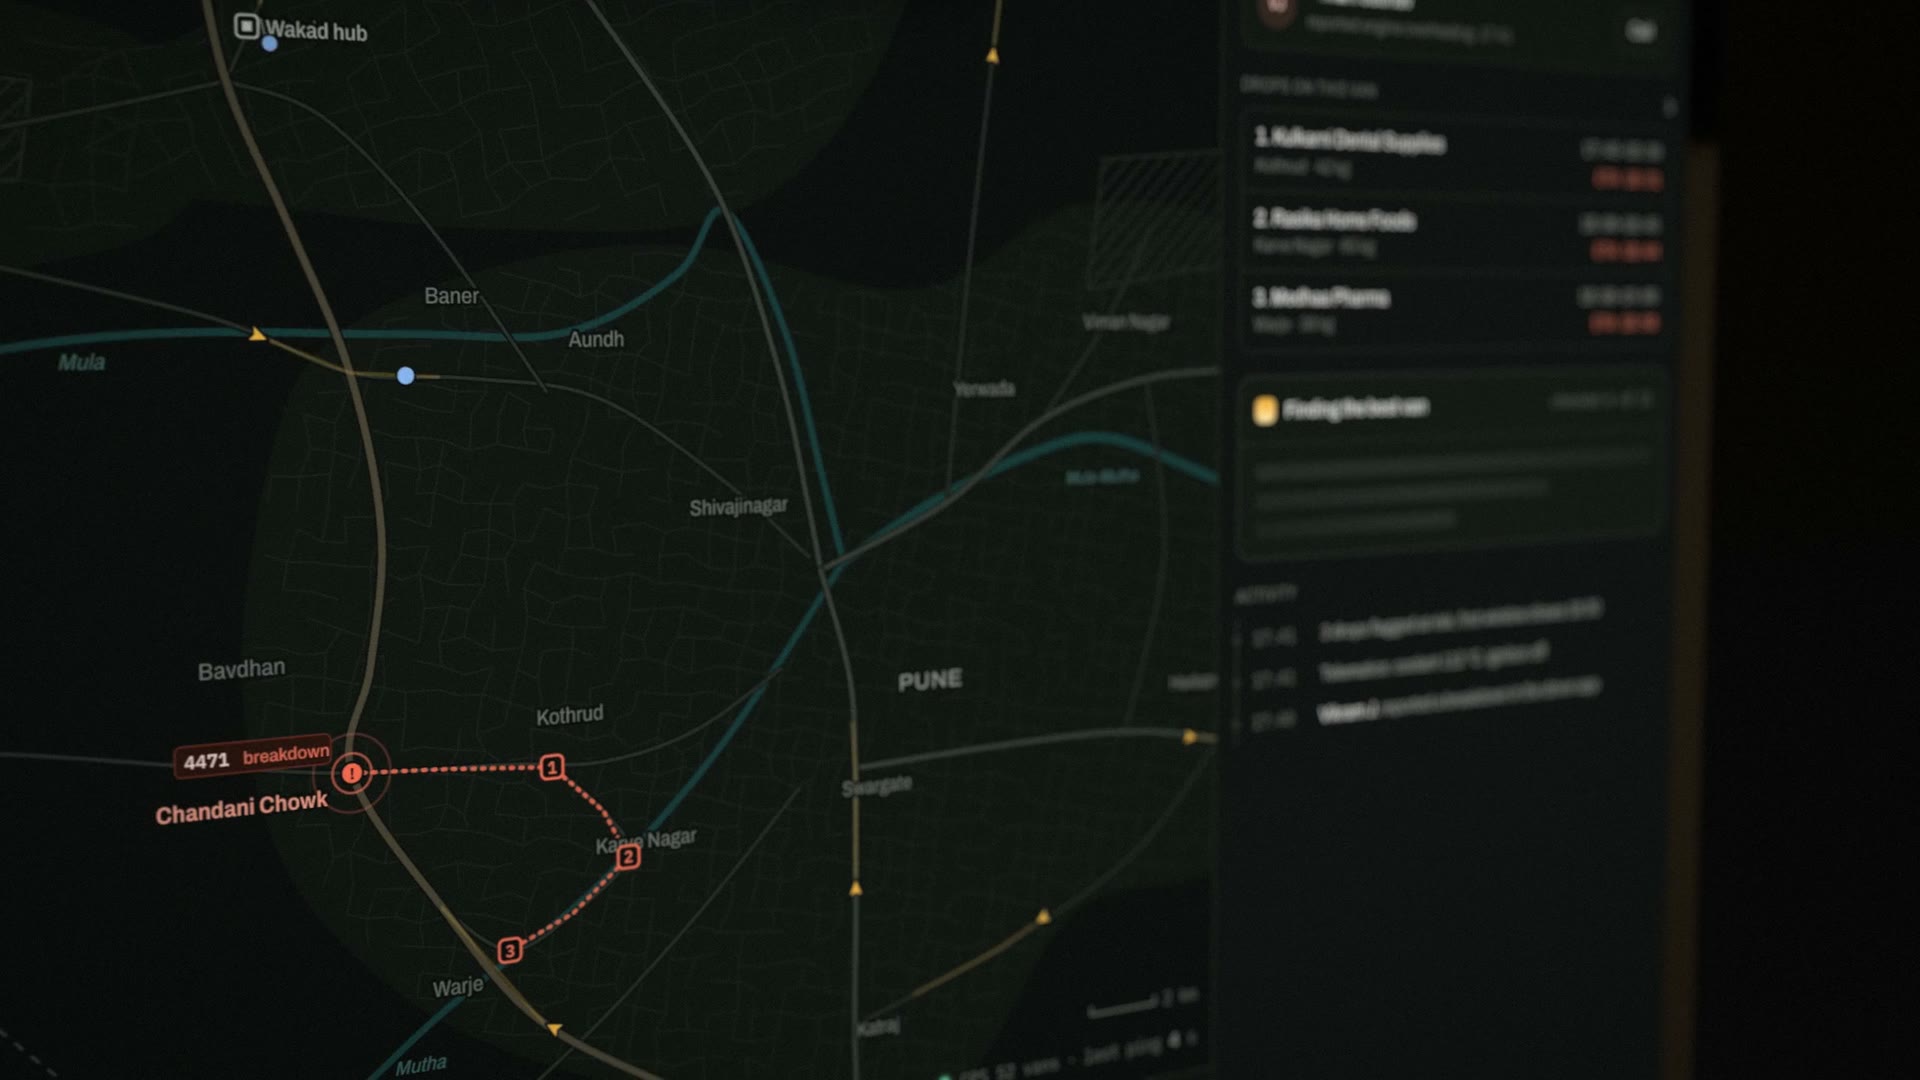The height and width of the screenshot is (1080, 1920).
Task: Click the Mutha river label
Action: 421,1065
